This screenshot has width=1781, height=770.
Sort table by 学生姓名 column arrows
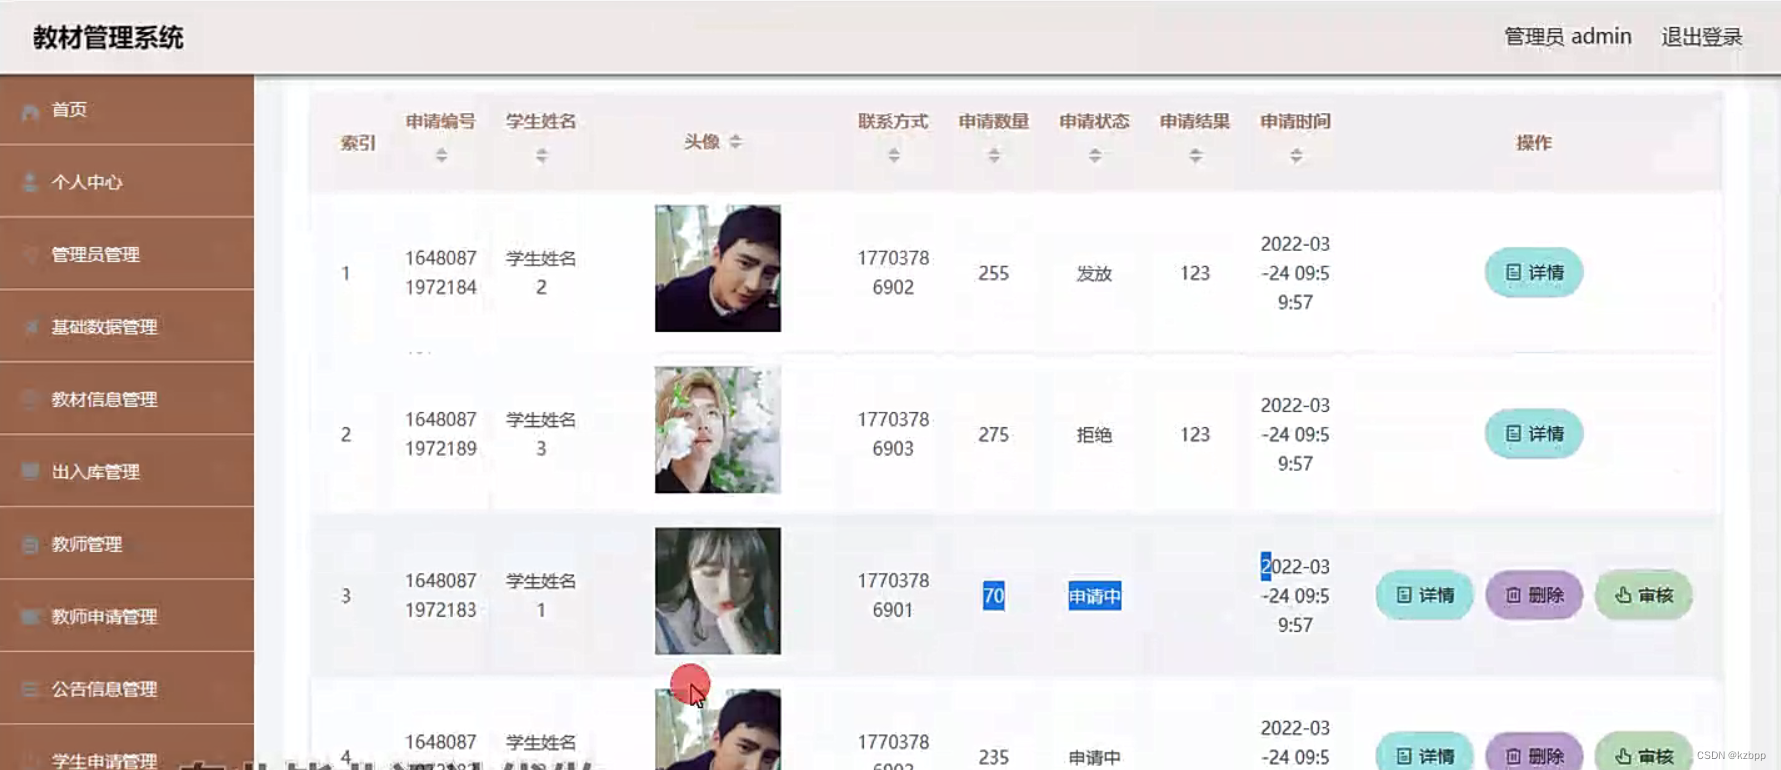(x=541, y=156)
